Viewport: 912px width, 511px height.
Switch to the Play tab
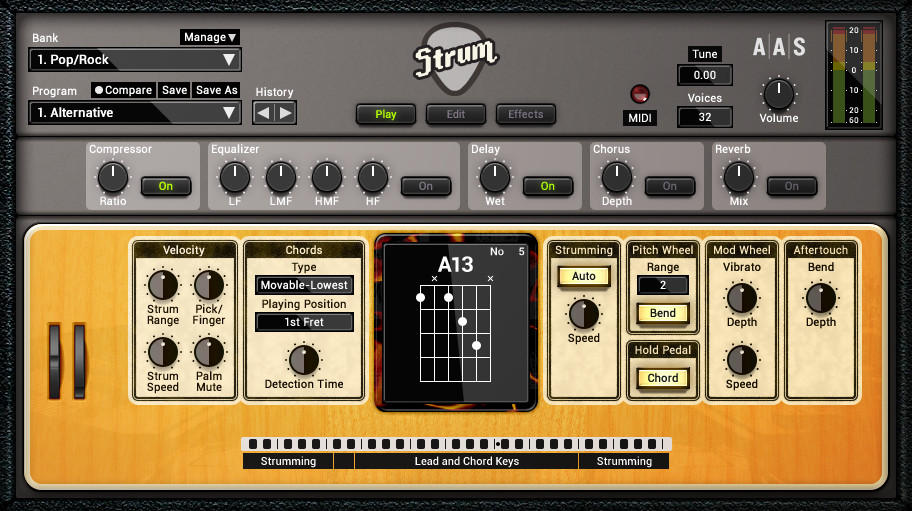pyautogui.click(x=386, y=114)
